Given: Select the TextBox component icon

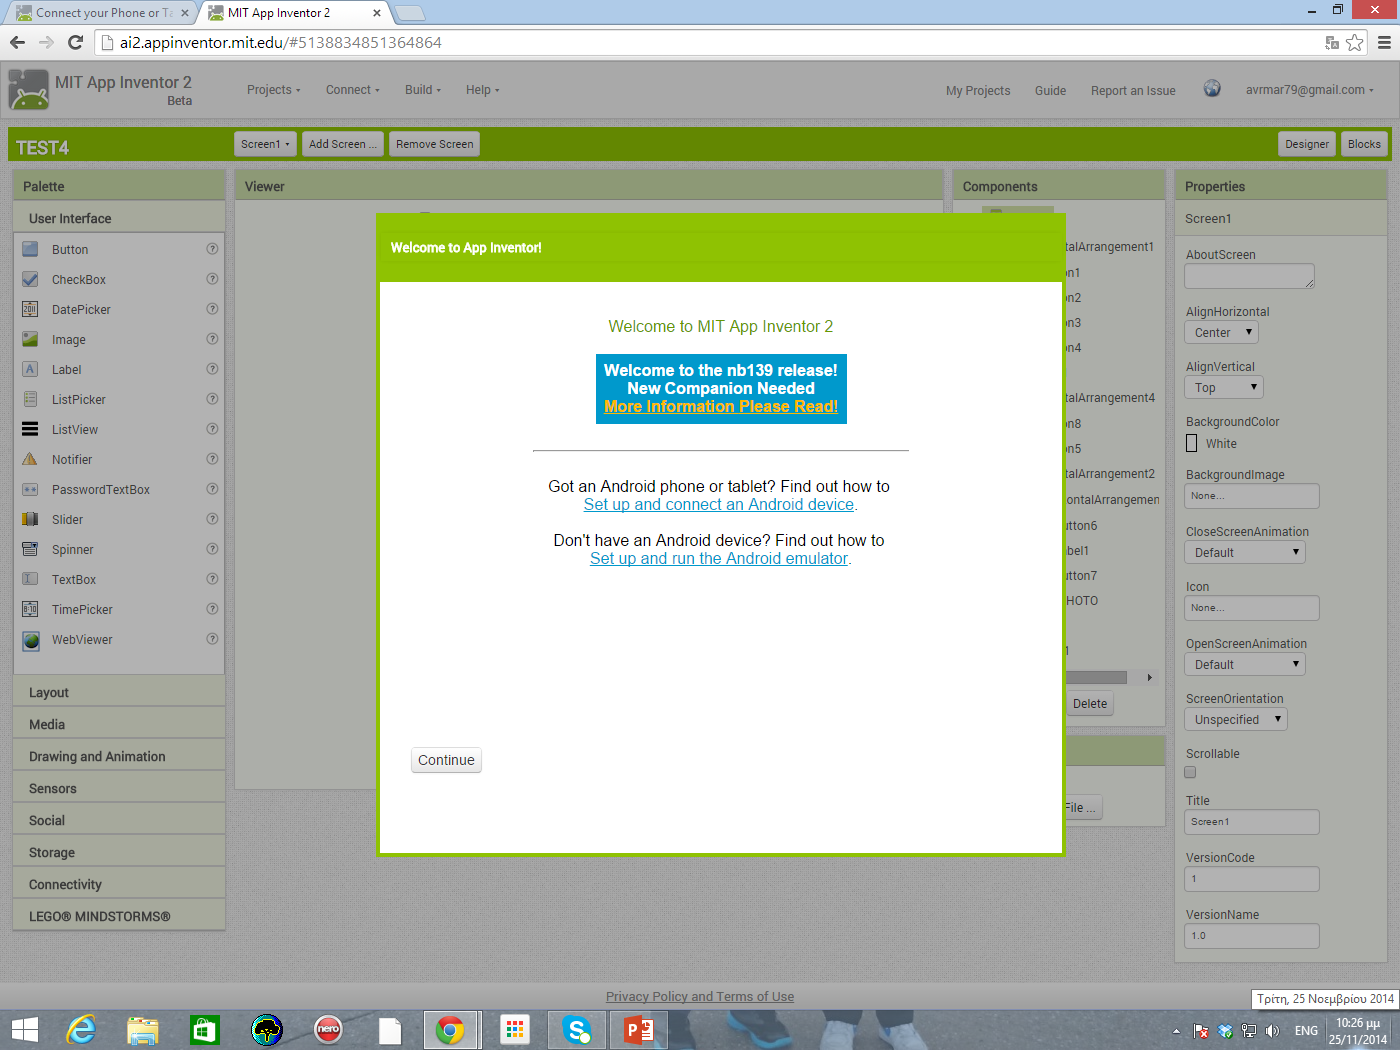Looking at the screenshot, I should [x=31, y=579].
